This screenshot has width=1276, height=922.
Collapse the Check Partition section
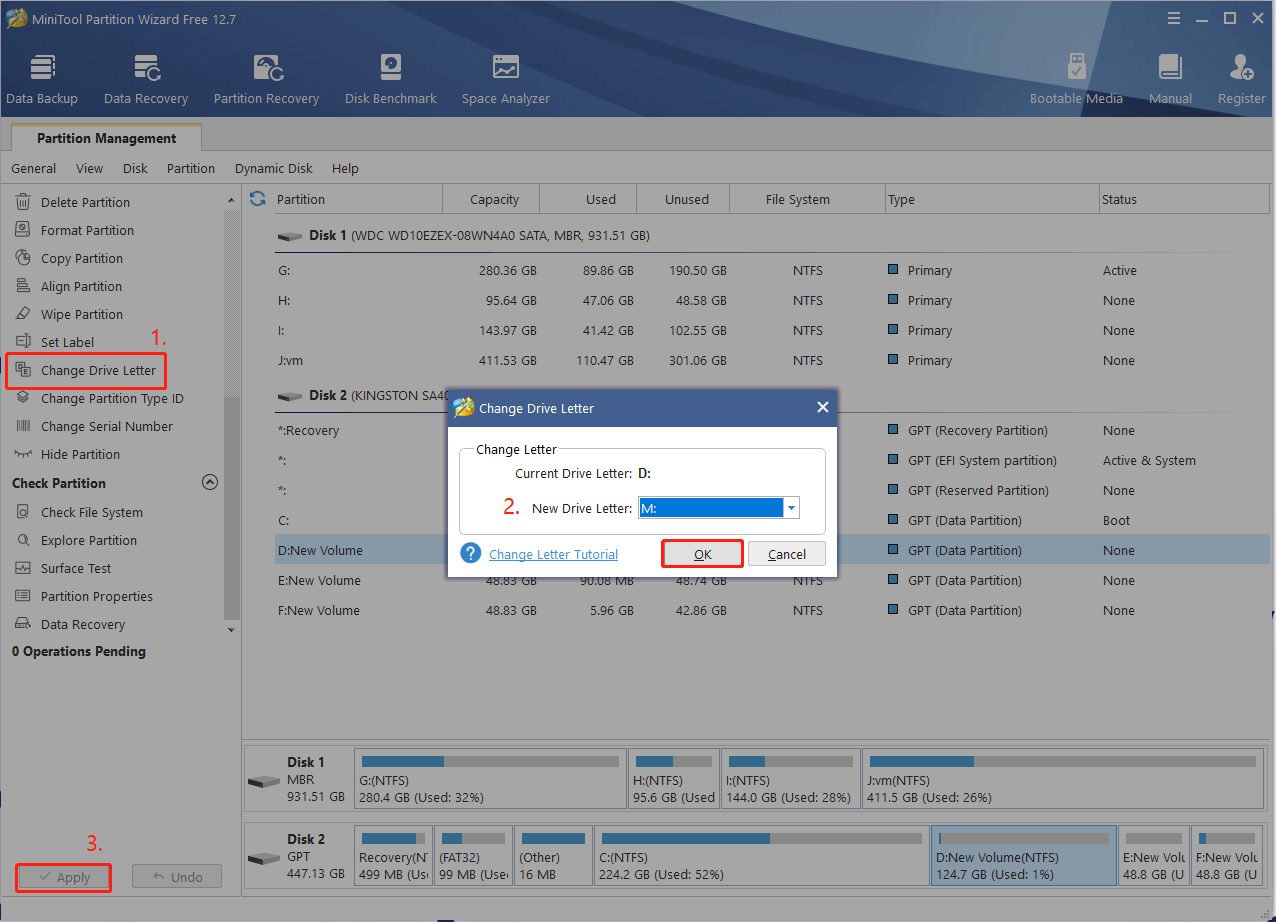coord(210,482)
